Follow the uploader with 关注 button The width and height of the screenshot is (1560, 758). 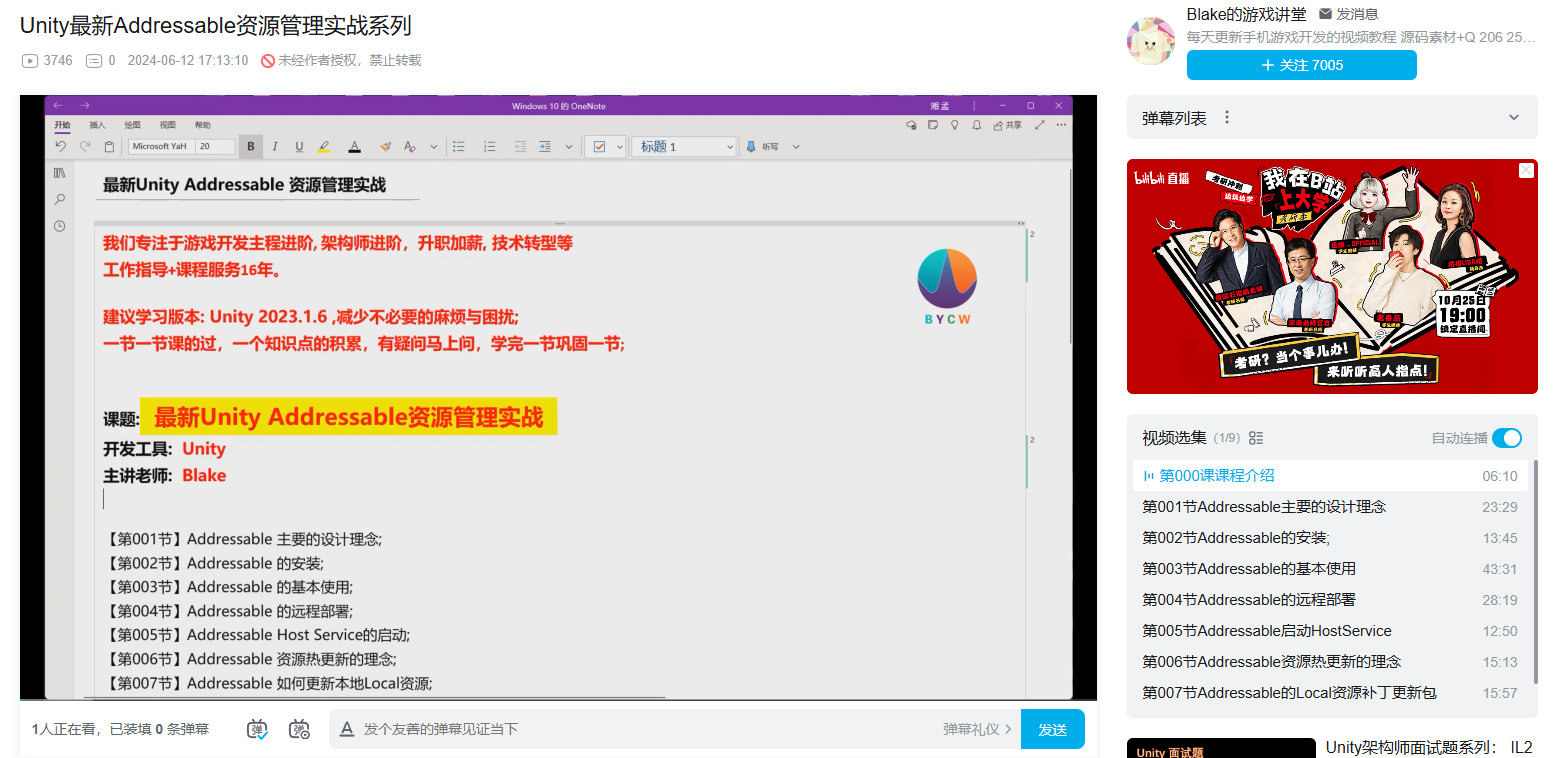1301,65
